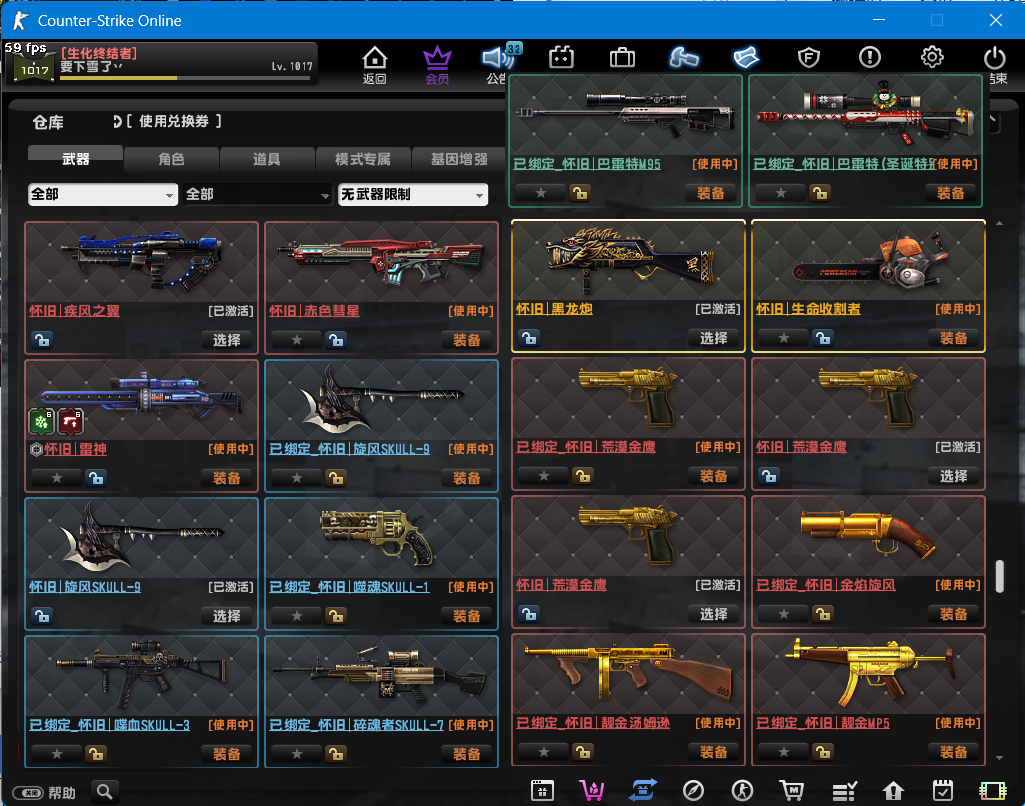
Task: Expand the chevron next to 要下雪了
Action: 118,67
